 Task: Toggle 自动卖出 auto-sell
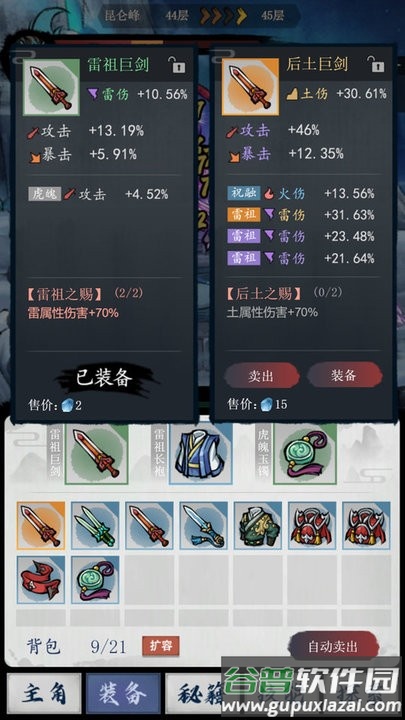coord(333,646)
